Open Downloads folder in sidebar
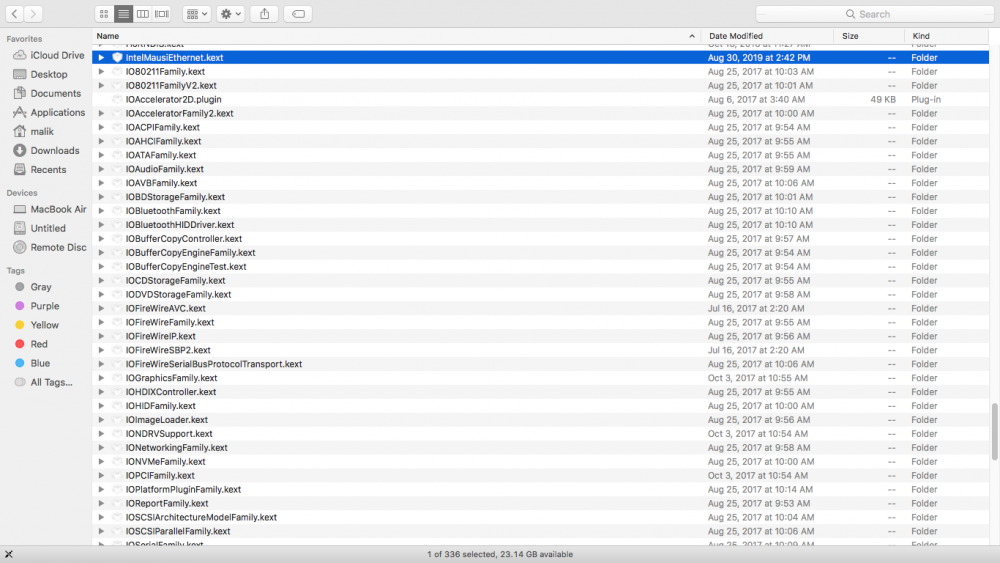 54,151
